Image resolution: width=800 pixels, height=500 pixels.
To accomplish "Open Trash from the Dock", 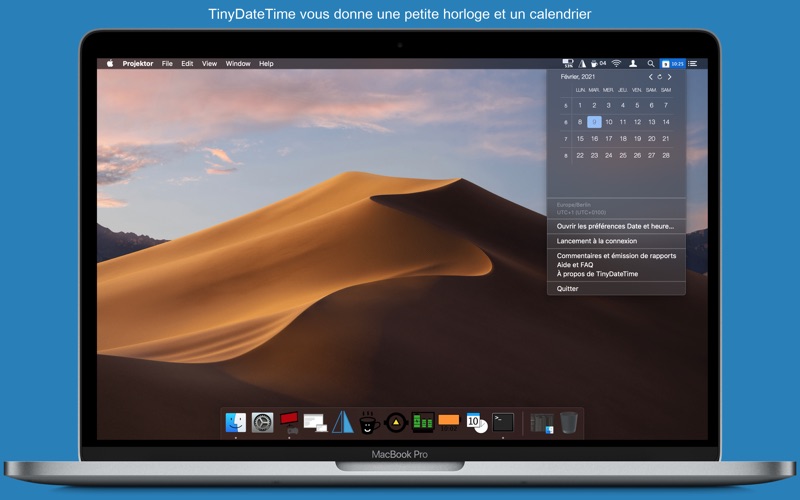I will pos(569,422).
